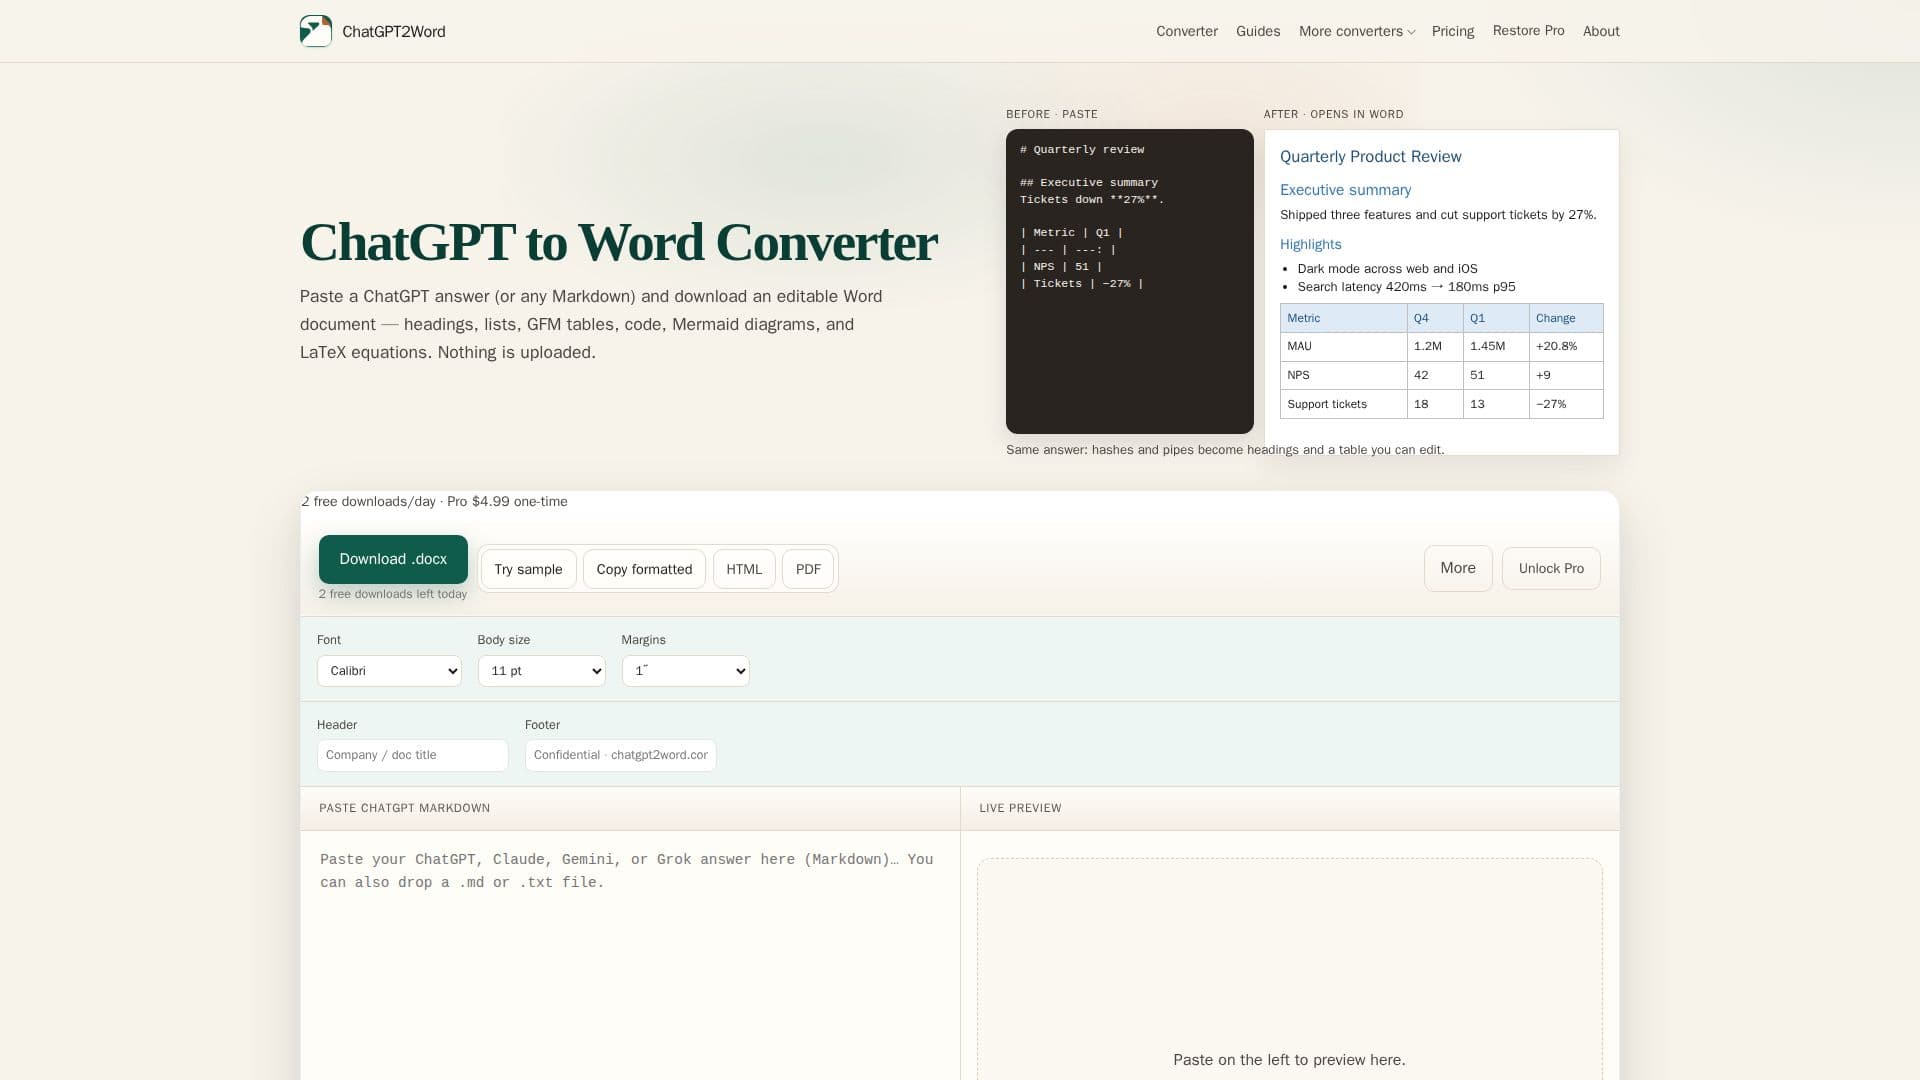Click the 'Change' table column header
This screenshot has height=1080, width=1920.
tap(1566, 318)
